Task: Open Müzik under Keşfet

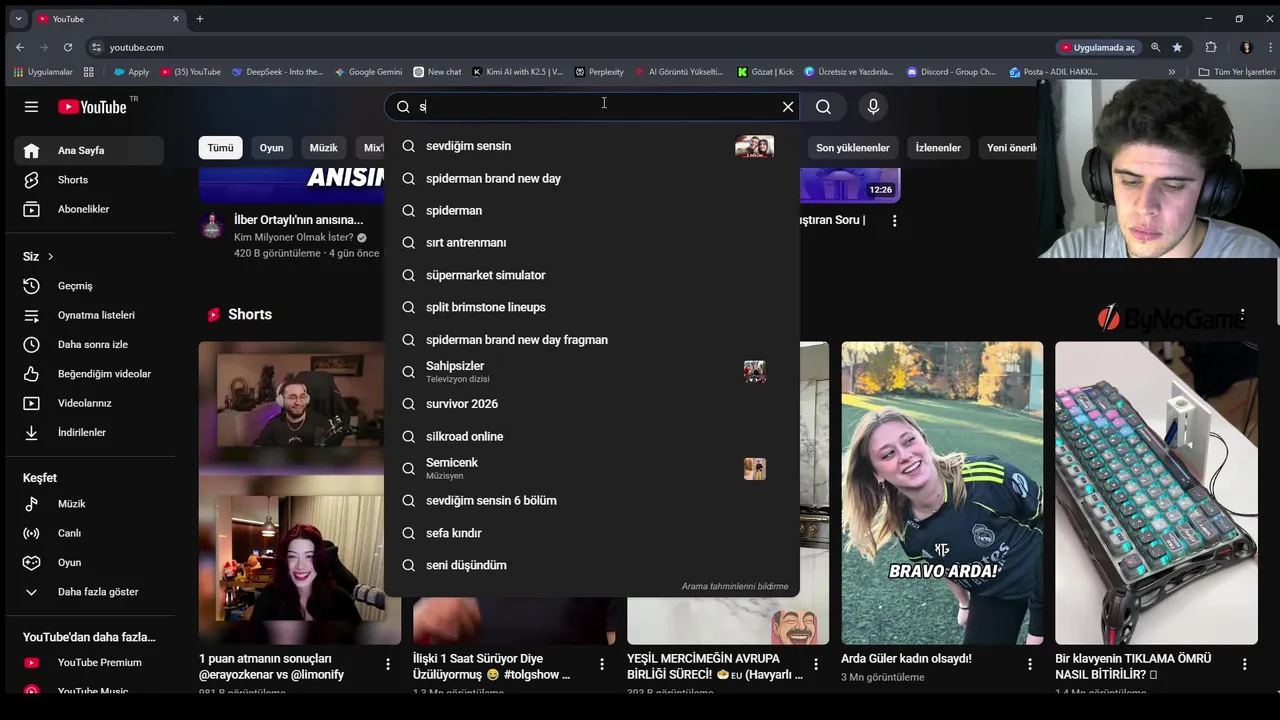Action: [89, 504]
